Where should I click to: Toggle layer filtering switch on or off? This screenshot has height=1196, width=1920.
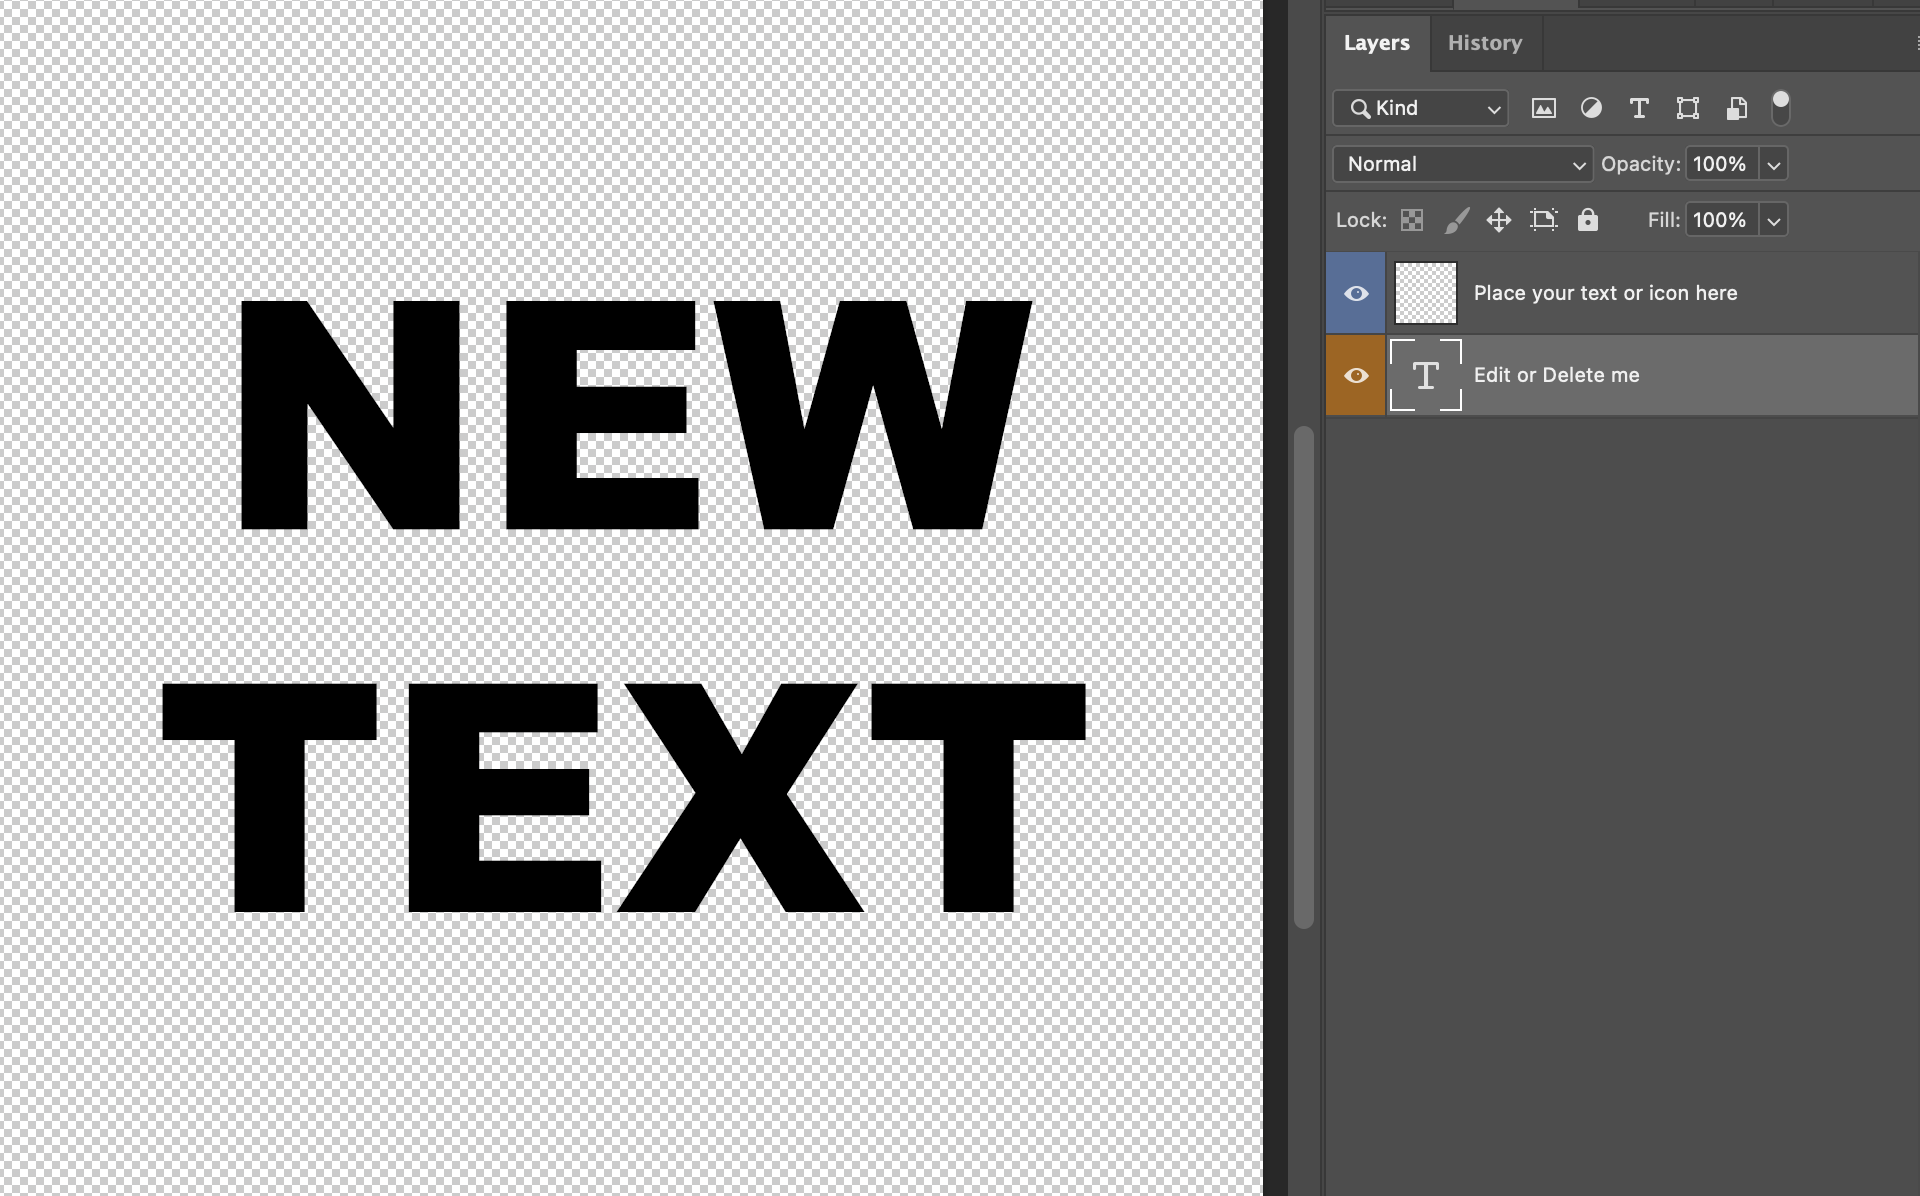pyautogui.click(x=1781, y=107)
